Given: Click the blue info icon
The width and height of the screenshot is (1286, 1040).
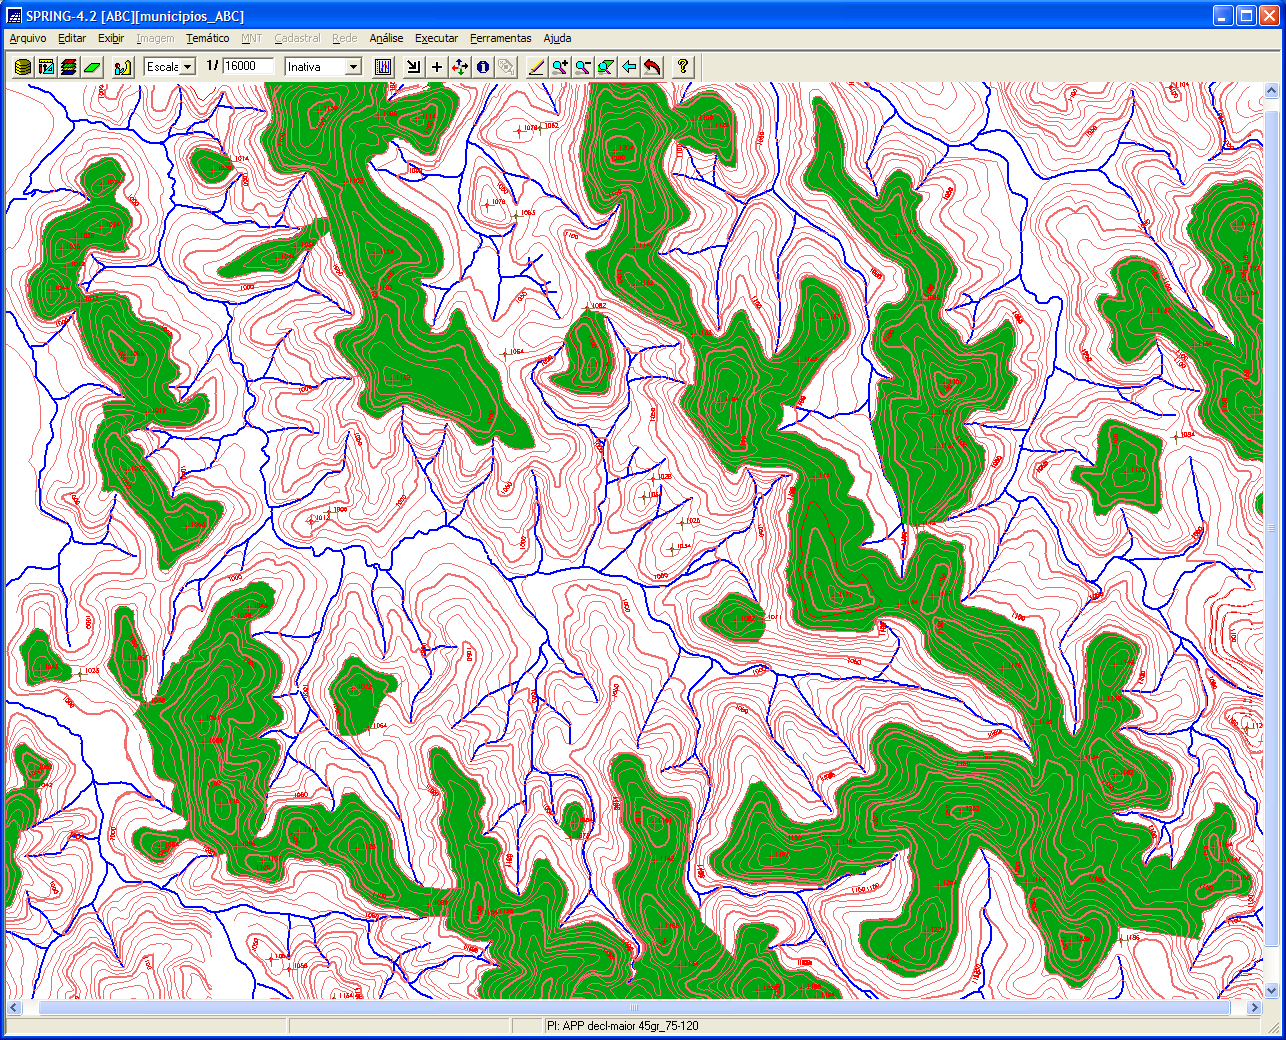Looking at the screenshot, I should [x=483, y=67].
